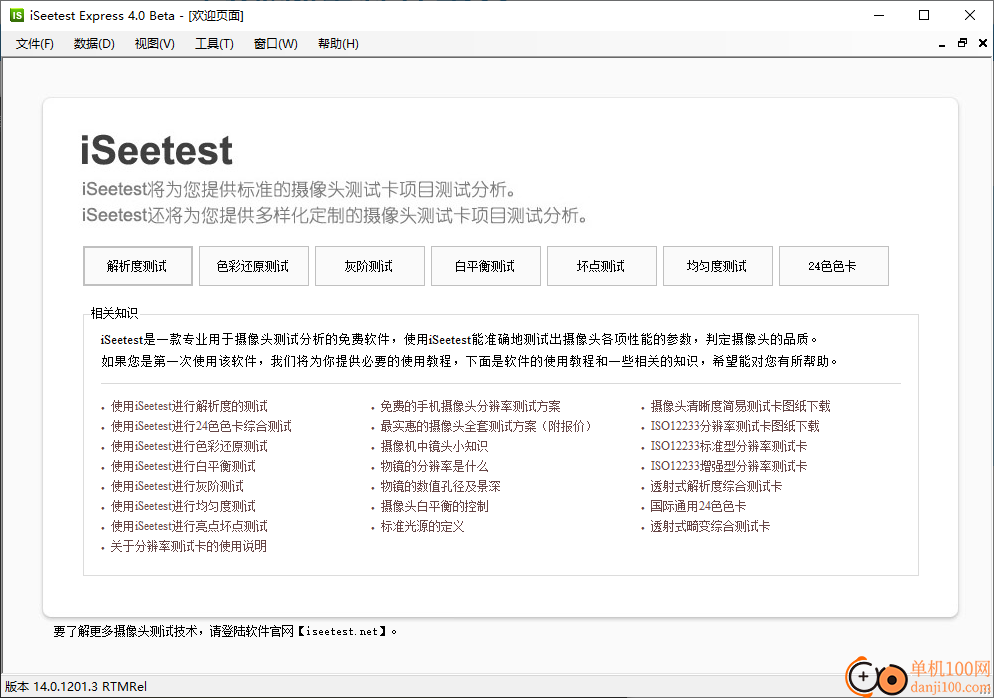Viewport: 994px width, 698px height.
Task: Open article 物镜的分辨率是什么
Action: point(434,467)
